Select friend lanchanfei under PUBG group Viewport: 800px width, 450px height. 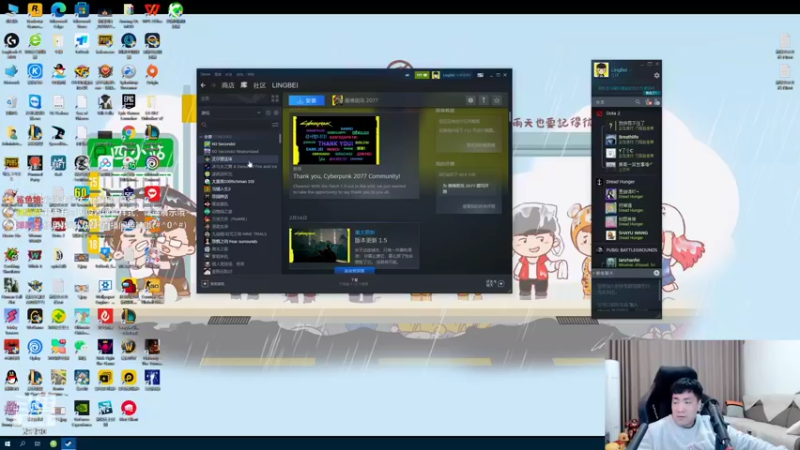pos(631,262)
